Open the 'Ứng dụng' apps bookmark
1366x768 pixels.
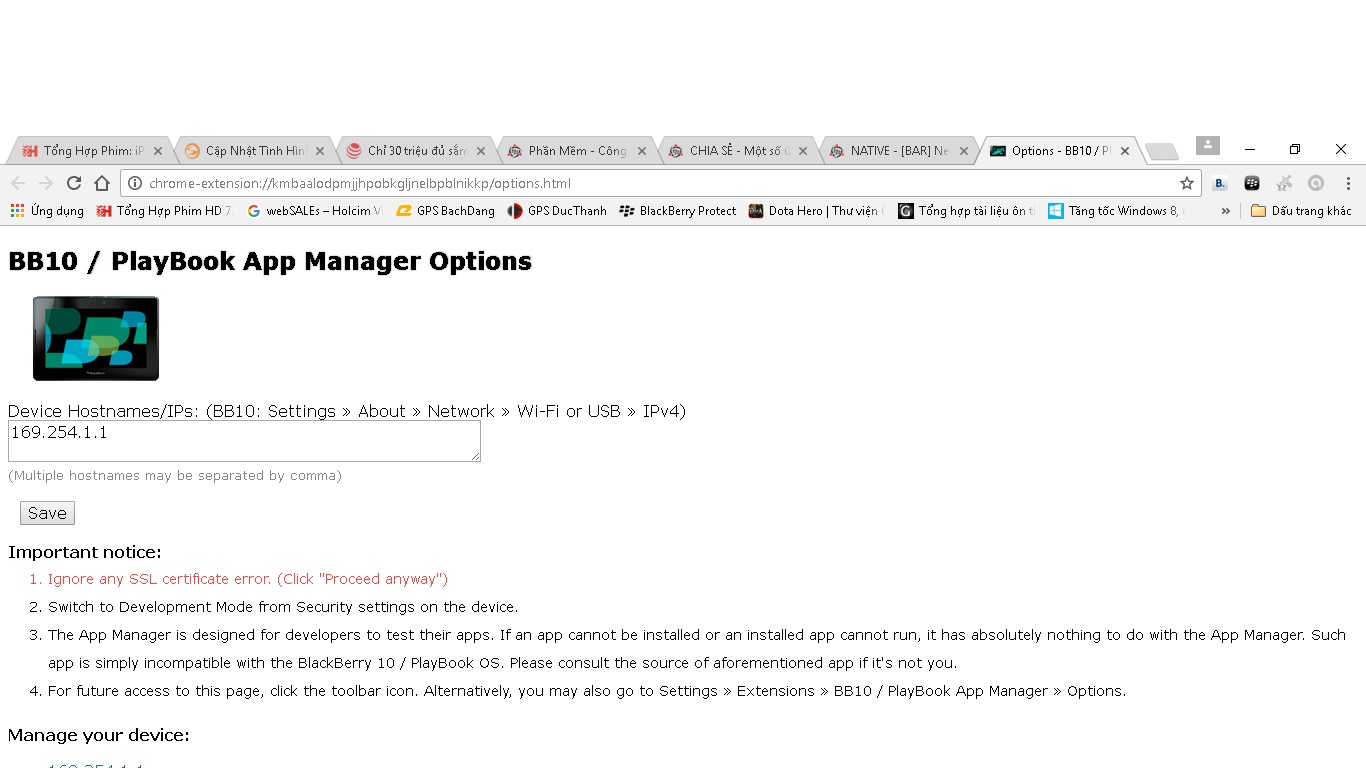pos(47,211)
